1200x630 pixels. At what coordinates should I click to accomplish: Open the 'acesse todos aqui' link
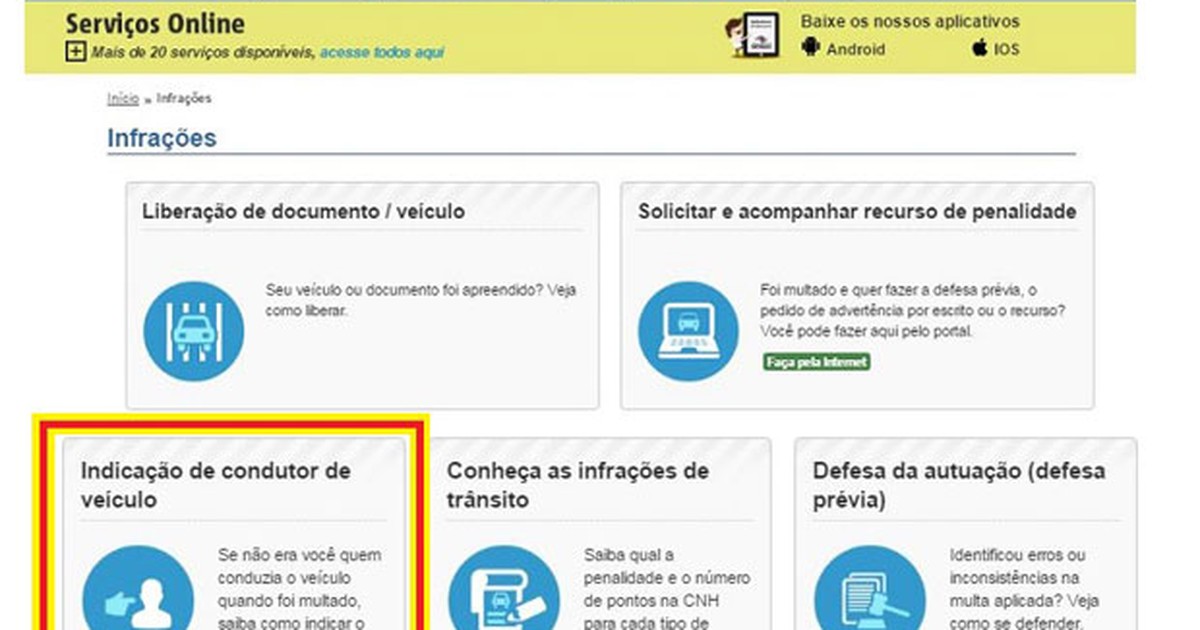tap(382, 52)
